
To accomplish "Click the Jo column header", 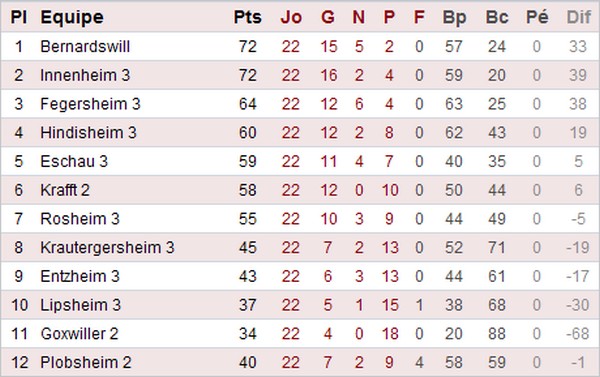I will 291,17.
